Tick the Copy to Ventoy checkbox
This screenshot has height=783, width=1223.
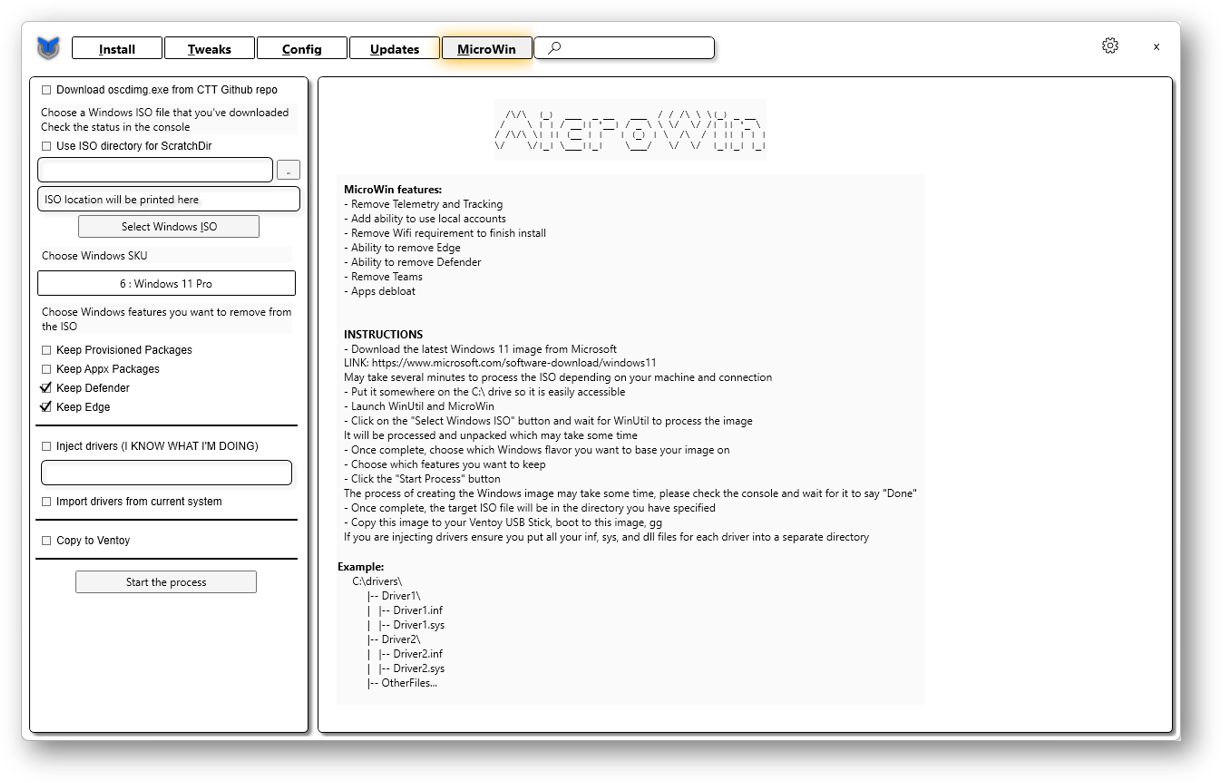click(x=46, y=541)
